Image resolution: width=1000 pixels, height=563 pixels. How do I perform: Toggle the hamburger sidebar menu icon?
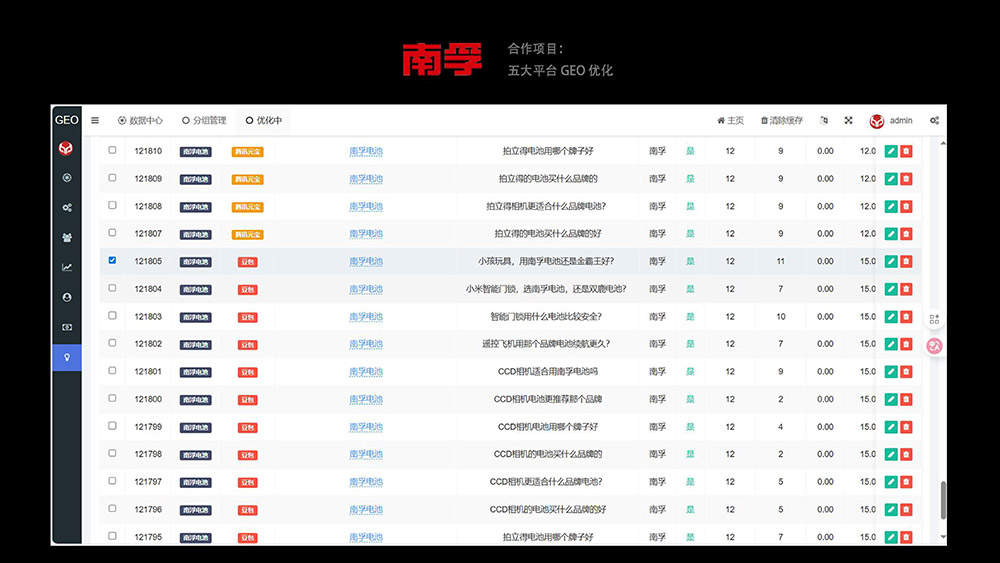point(95,121)
